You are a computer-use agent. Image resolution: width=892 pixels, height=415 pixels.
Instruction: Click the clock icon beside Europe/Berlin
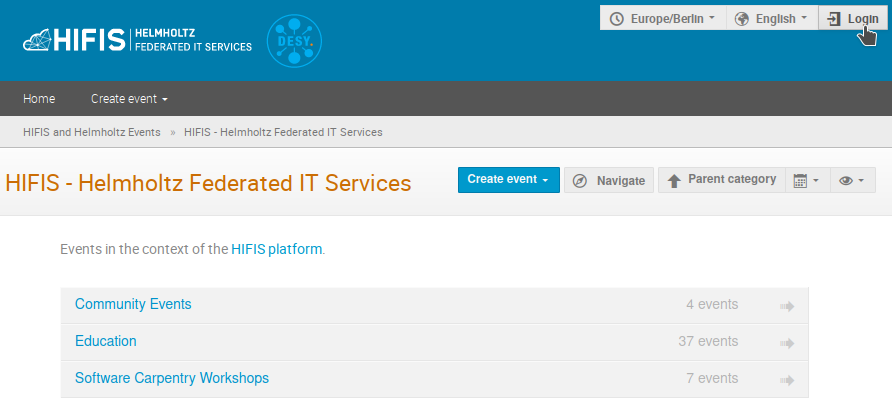click(616, 19)
